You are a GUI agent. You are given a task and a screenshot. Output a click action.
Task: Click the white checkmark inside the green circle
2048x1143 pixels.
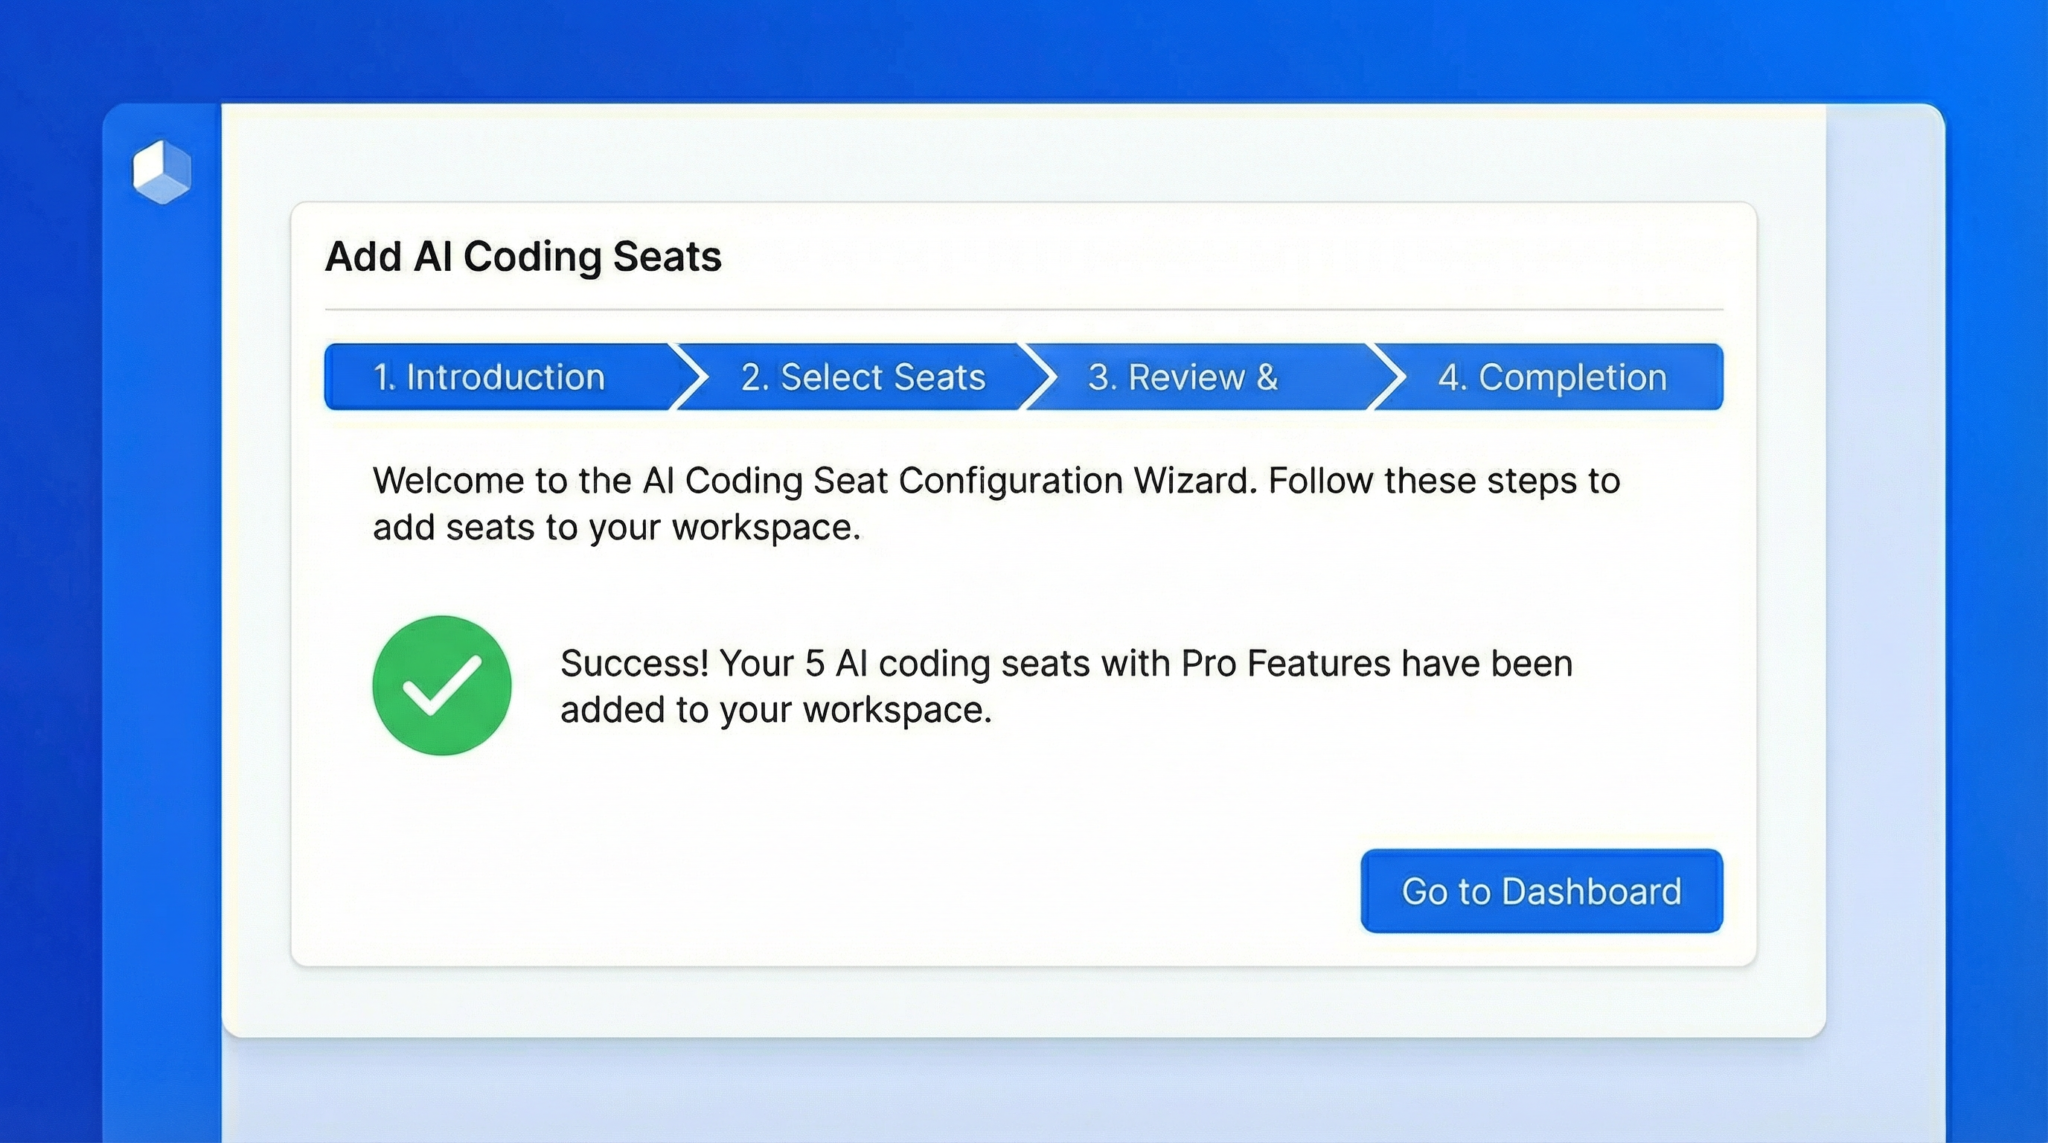443,684
